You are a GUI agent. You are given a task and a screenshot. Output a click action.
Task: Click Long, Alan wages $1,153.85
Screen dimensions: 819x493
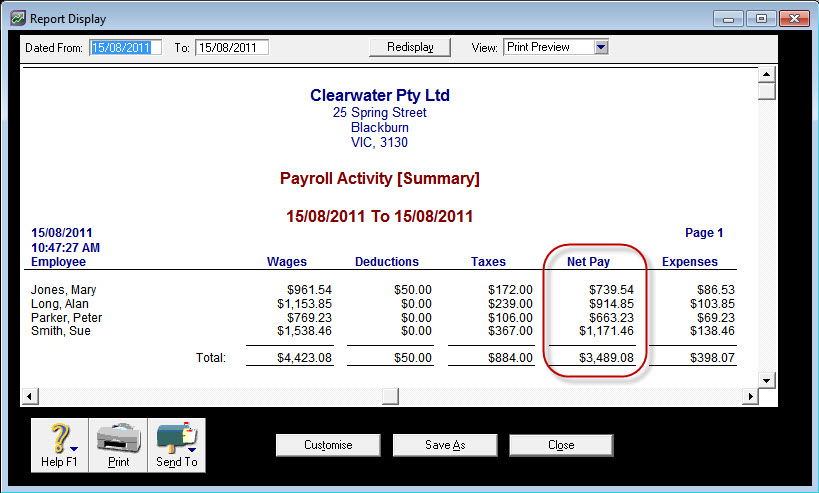(305, 304)
